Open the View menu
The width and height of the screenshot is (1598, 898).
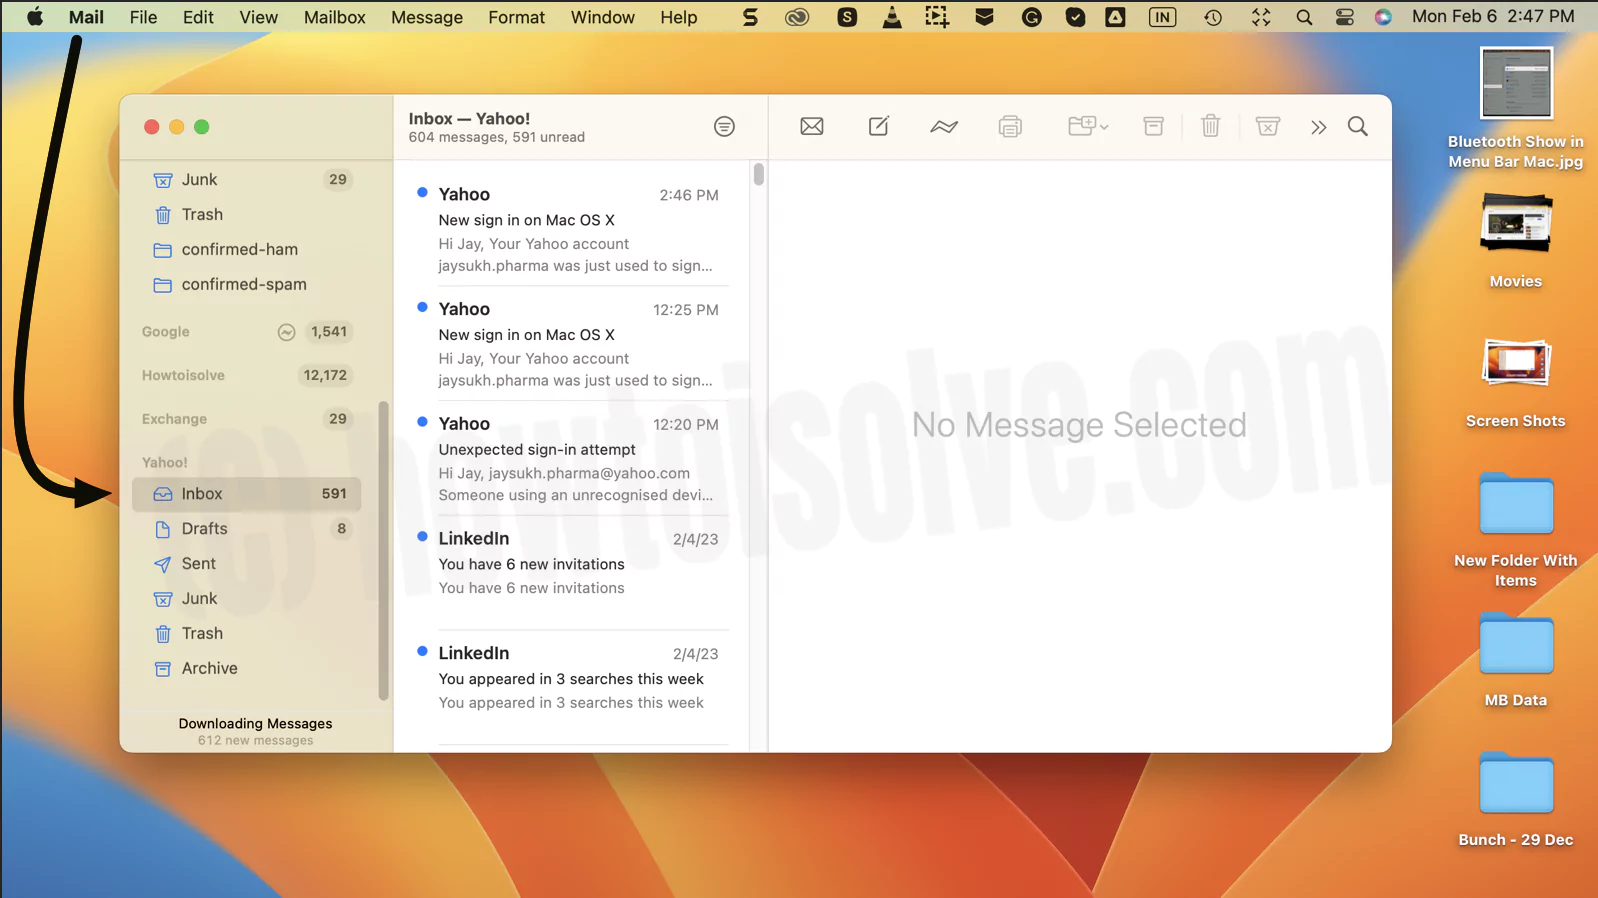pyautogui.click(x=258, y=17)
